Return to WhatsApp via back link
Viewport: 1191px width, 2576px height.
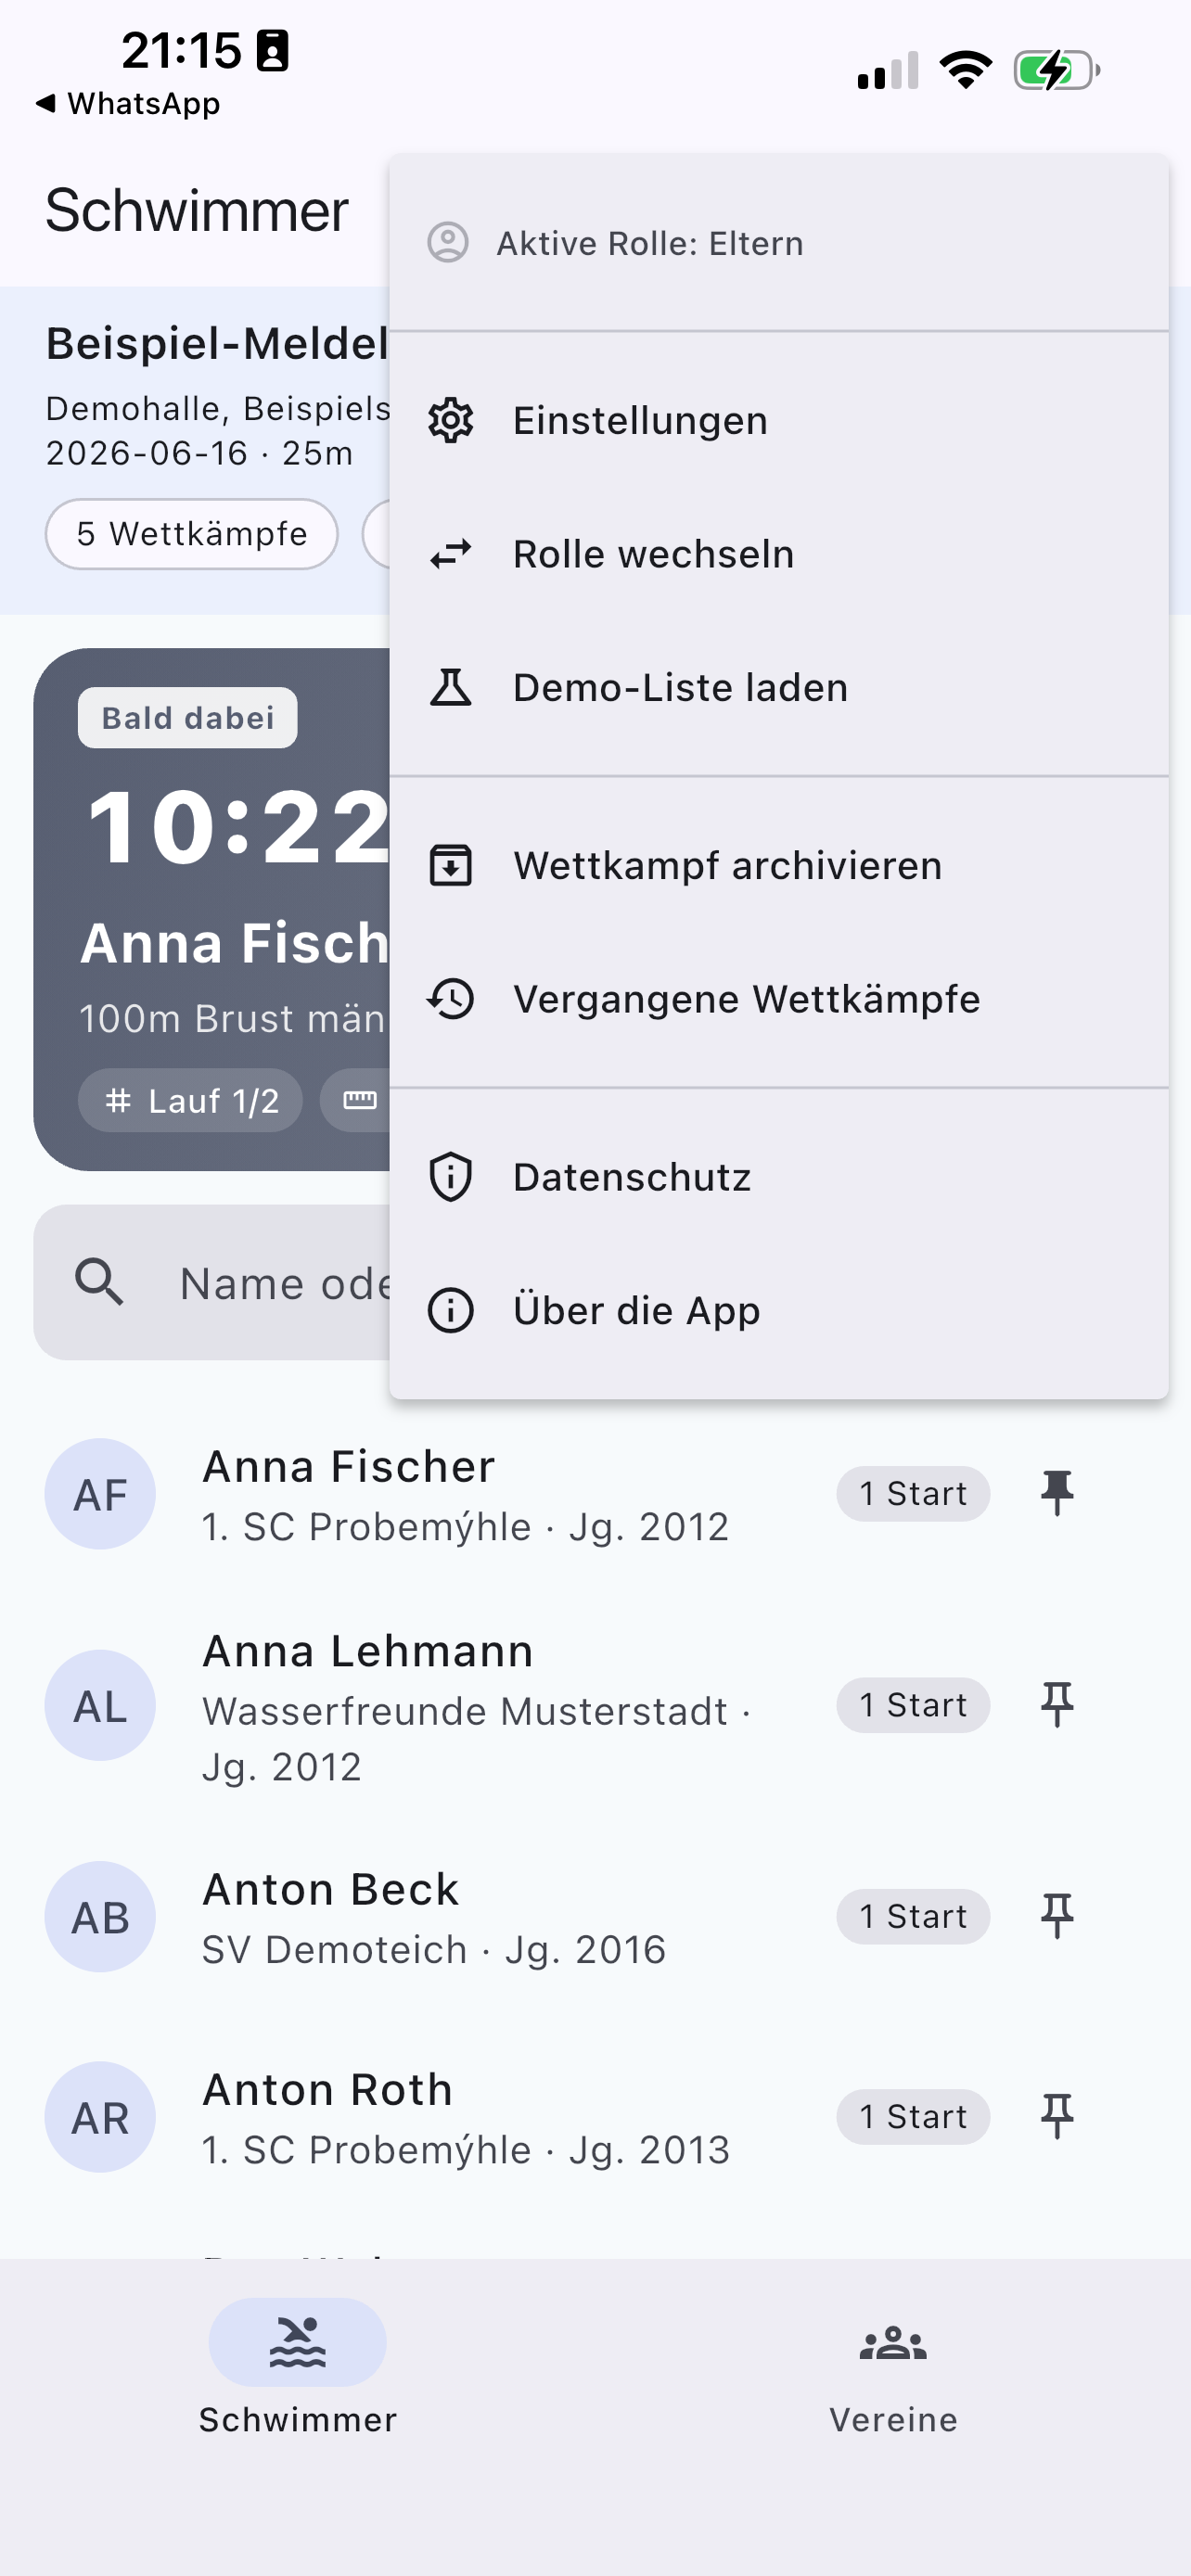click(128, 104)
